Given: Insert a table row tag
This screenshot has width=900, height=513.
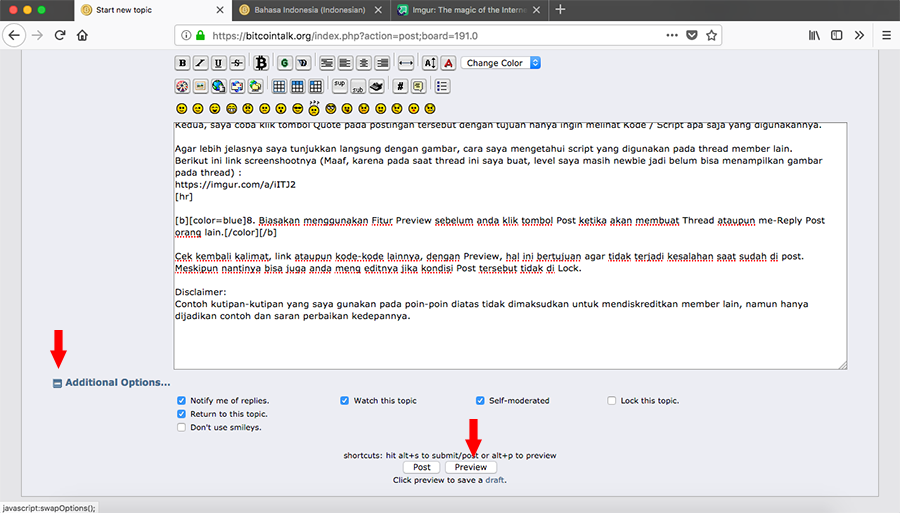Looking at the screenshot, I should tap(297, 87).
